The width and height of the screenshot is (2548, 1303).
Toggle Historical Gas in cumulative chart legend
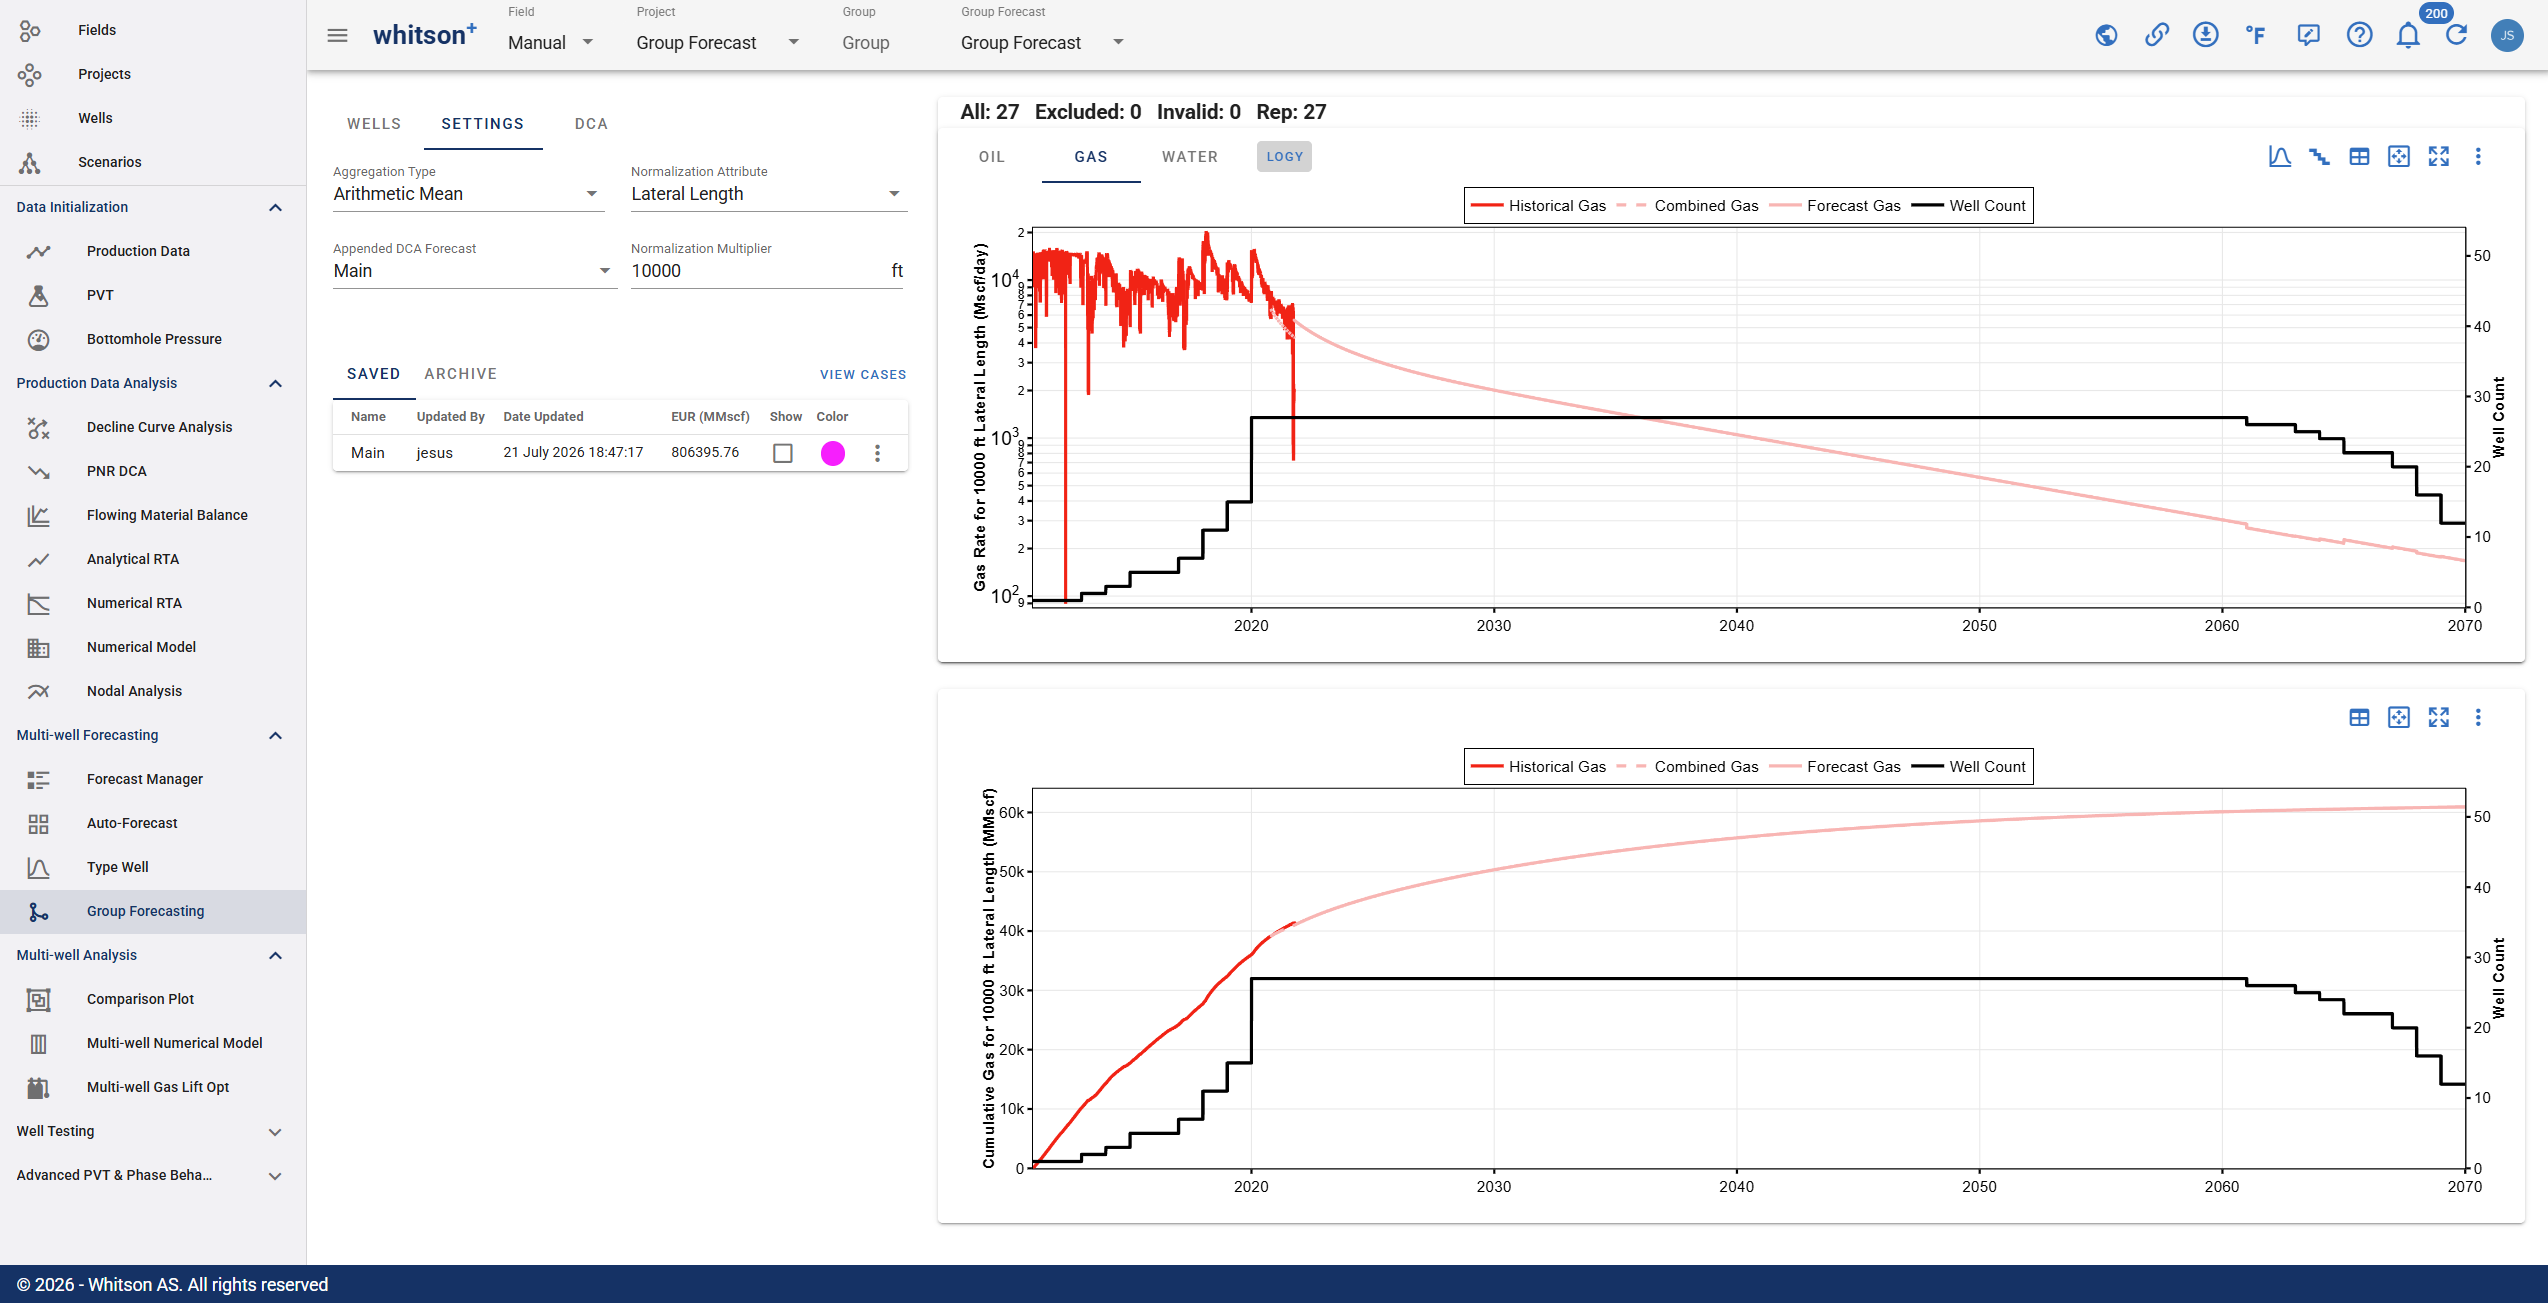(x=1538, y=767)
